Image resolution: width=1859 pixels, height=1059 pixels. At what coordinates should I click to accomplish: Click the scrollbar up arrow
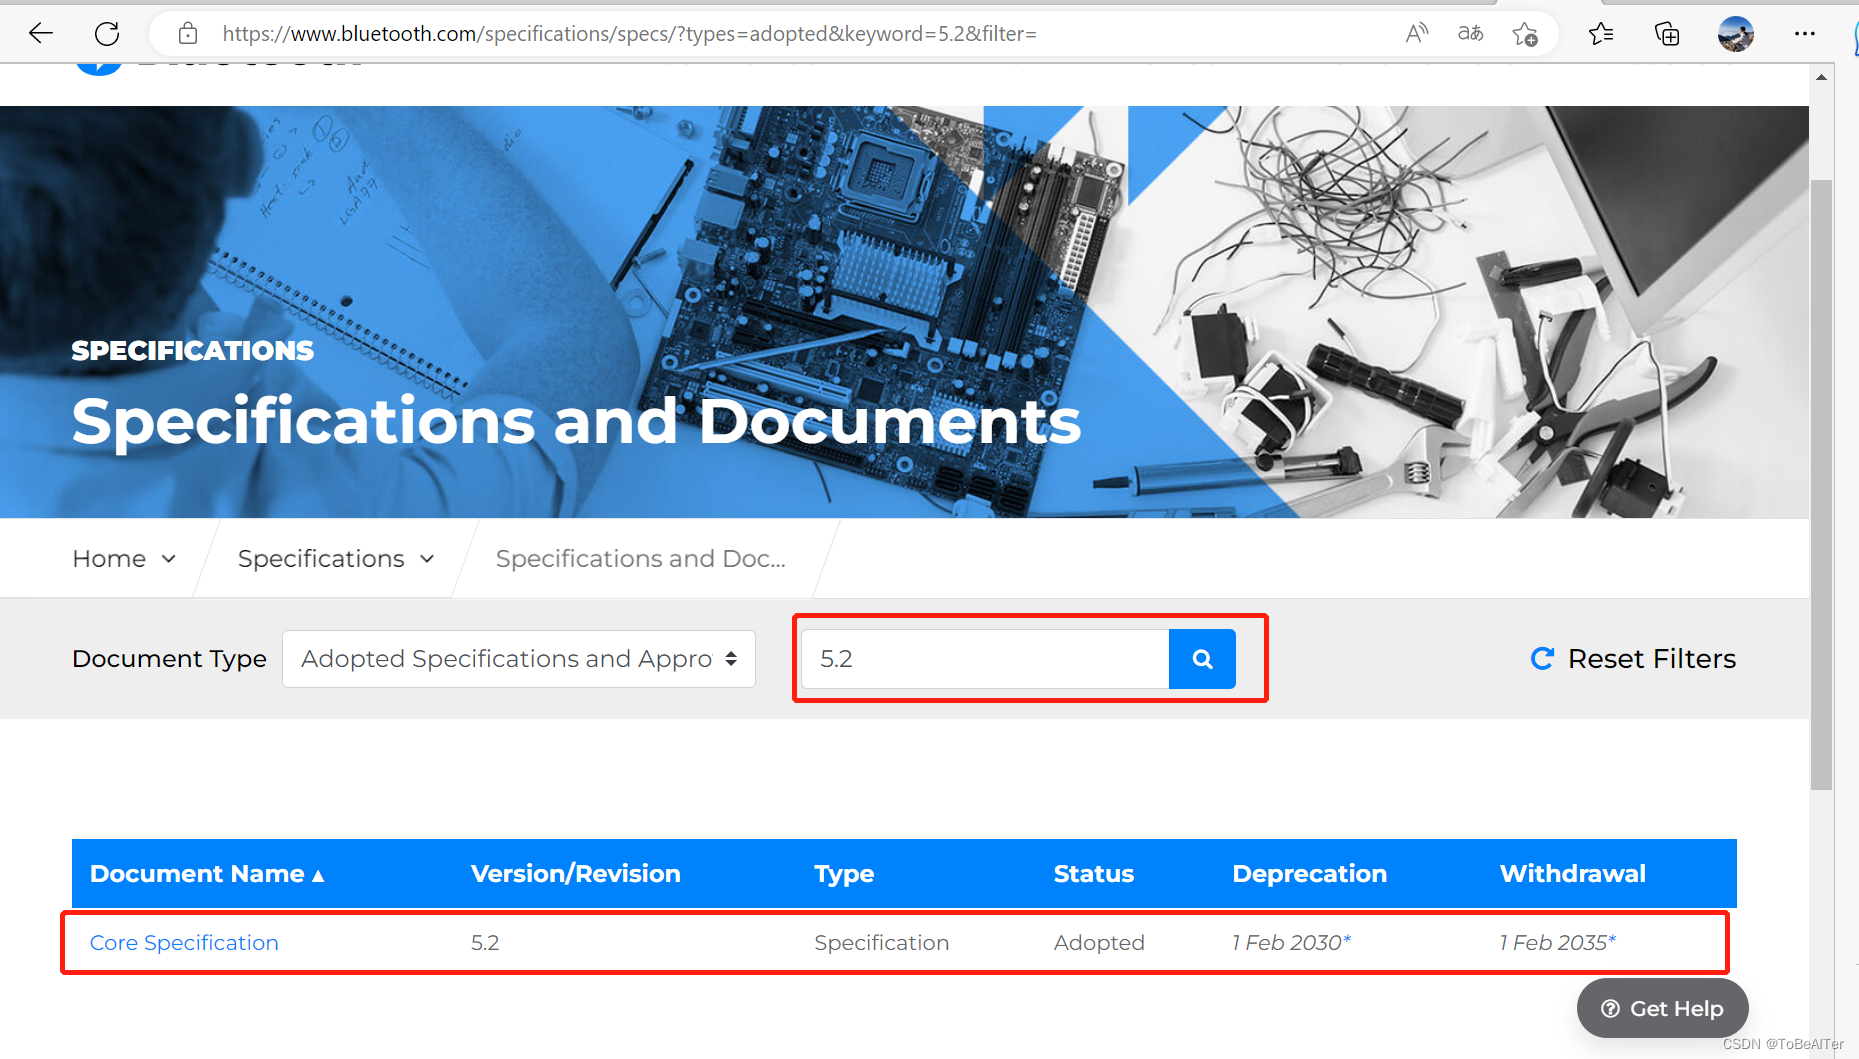click(1822, 77)
